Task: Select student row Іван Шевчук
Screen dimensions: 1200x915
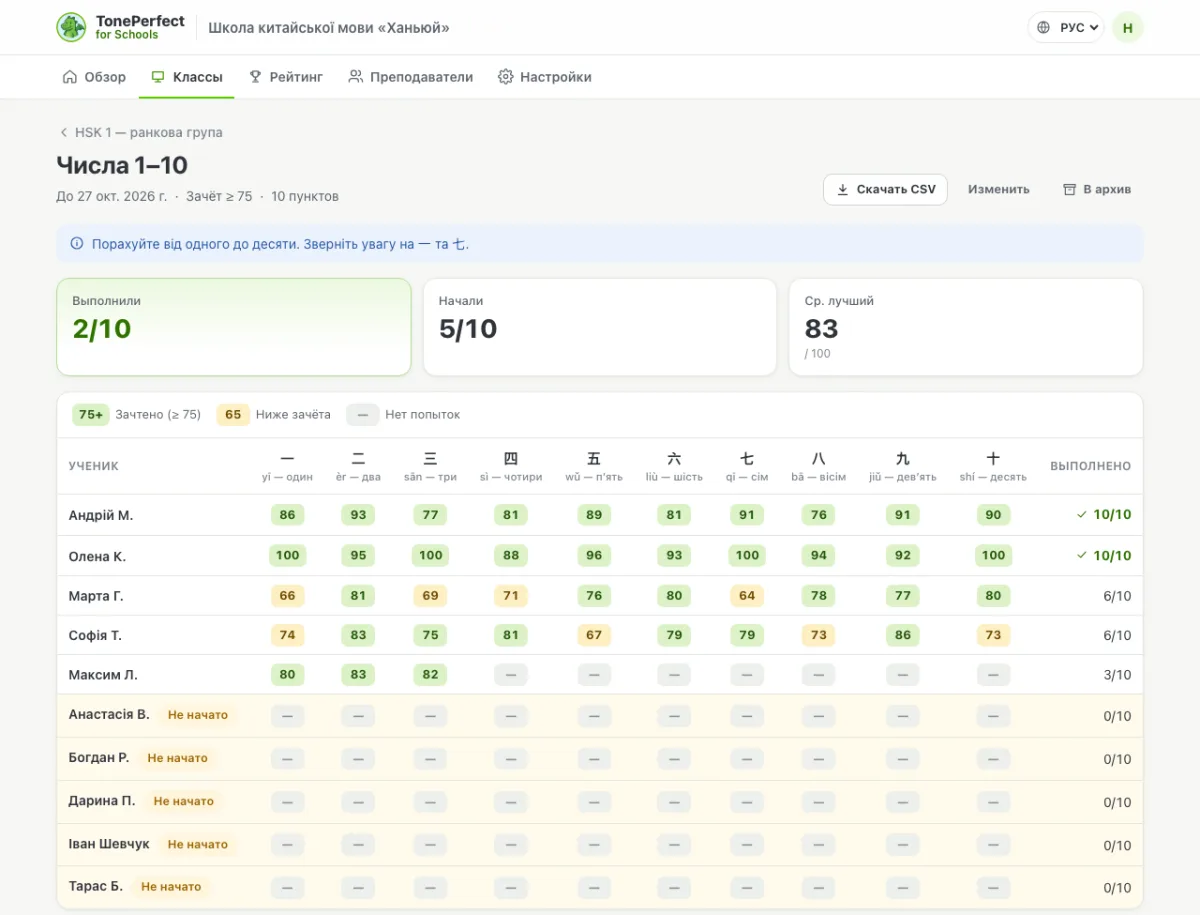Action: 600,845
